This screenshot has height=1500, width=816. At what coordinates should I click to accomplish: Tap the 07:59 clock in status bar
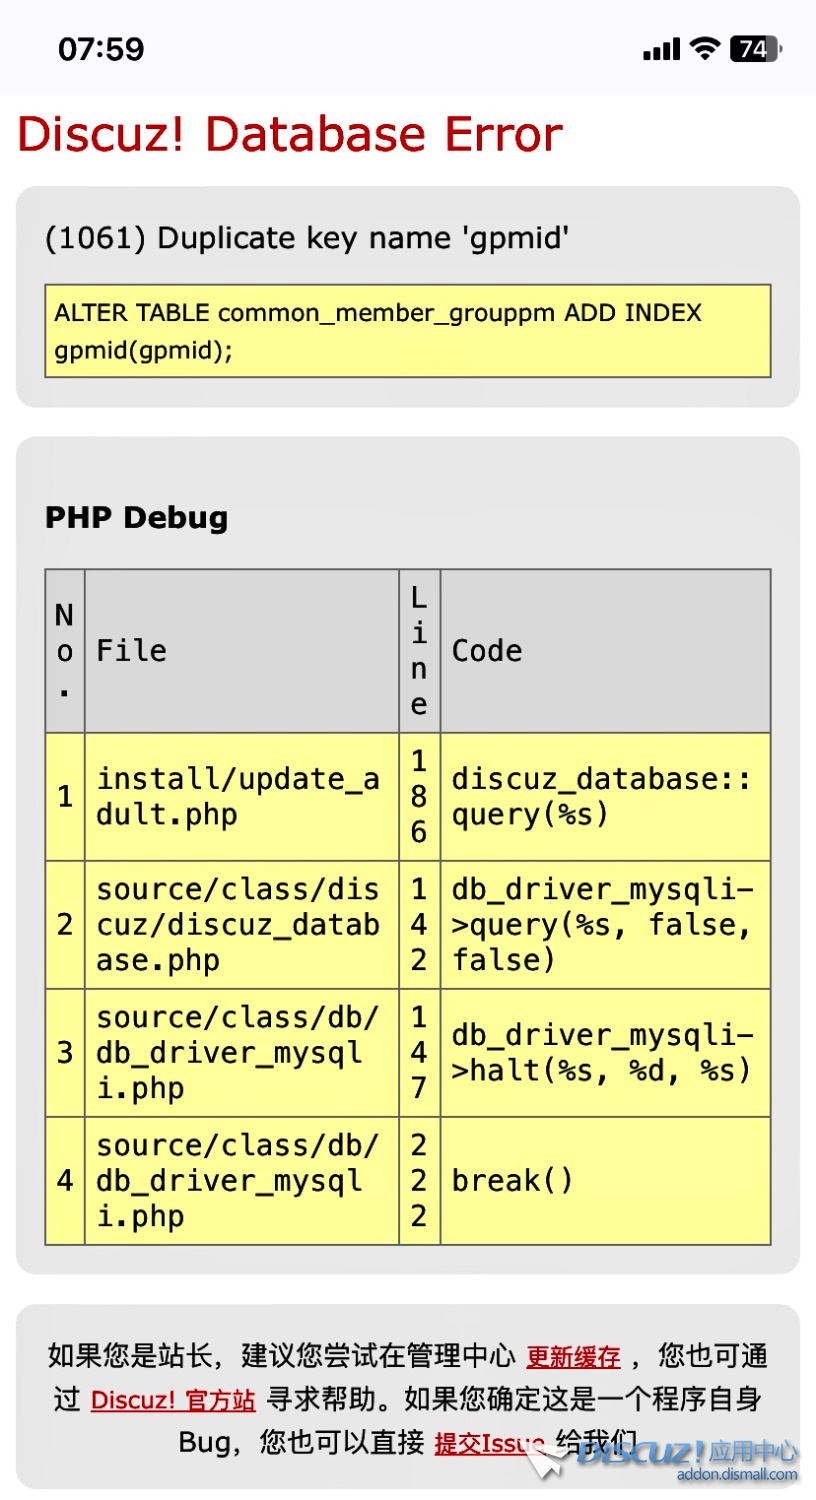(x=101, y=49)
